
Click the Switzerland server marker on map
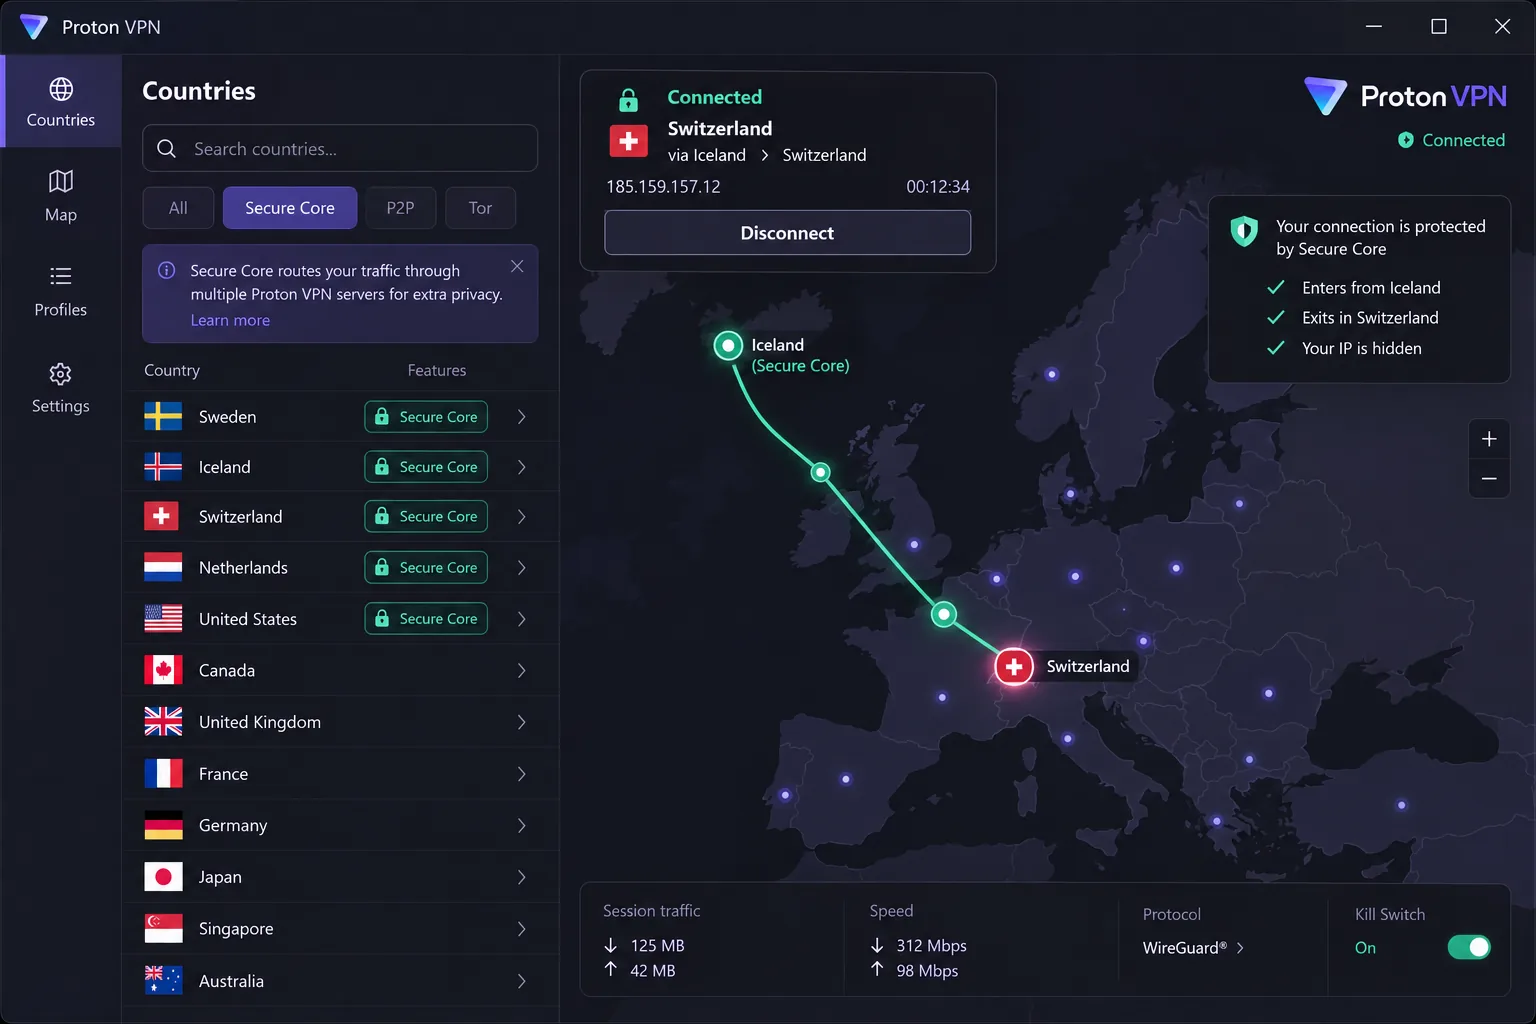point(1014,666)
